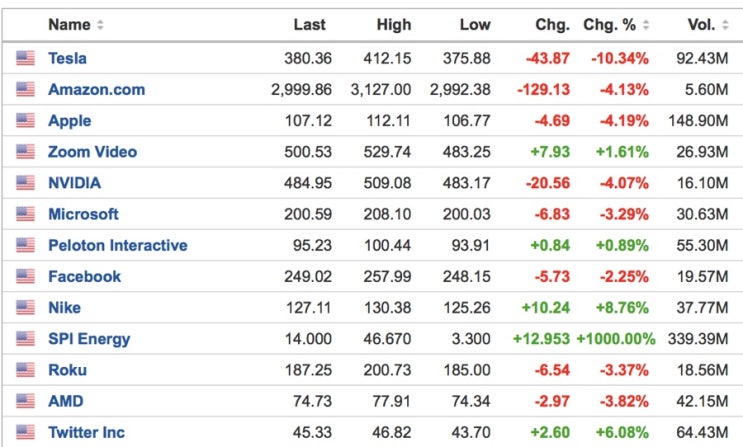743x447 pixels.
Task: Select Tesla's last price 380.36
Action: [308, 58]
